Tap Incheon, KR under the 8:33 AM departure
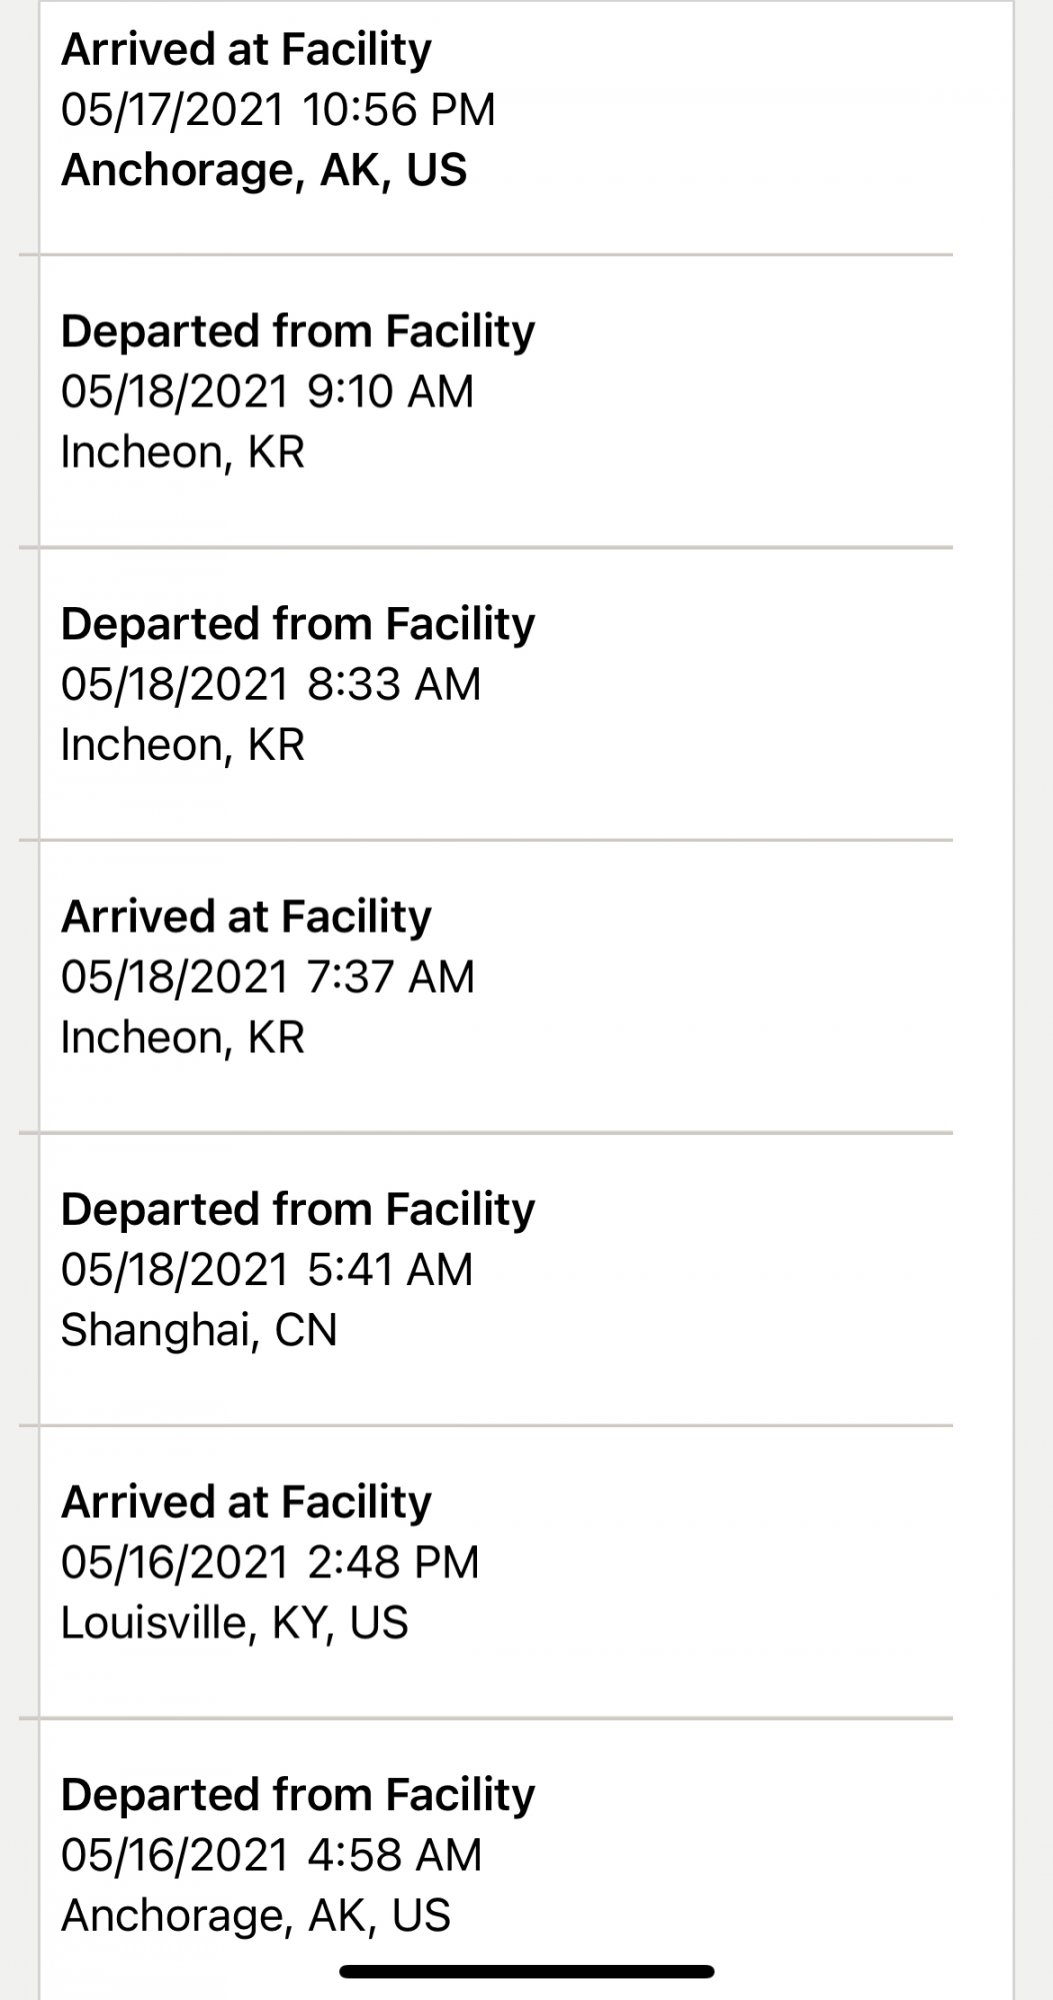The image size is (1053, 2000). 182,745
